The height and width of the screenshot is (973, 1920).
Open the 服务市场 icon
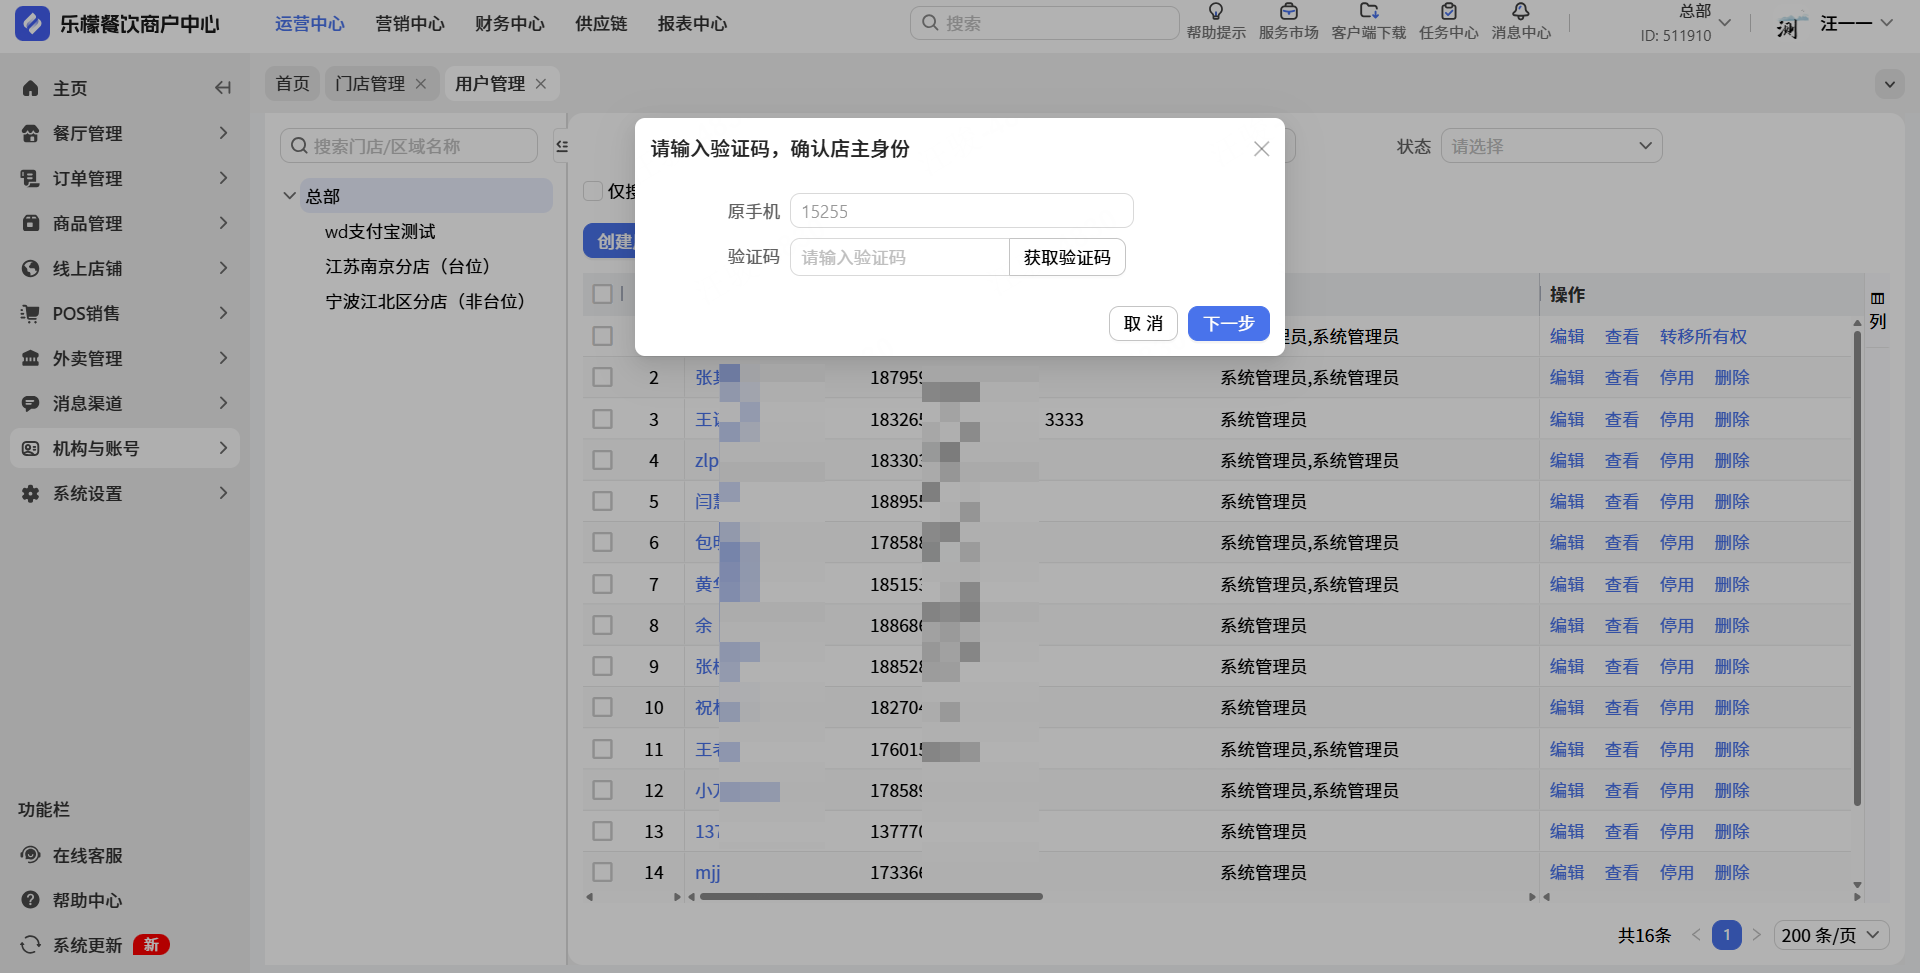[1288, 12]
